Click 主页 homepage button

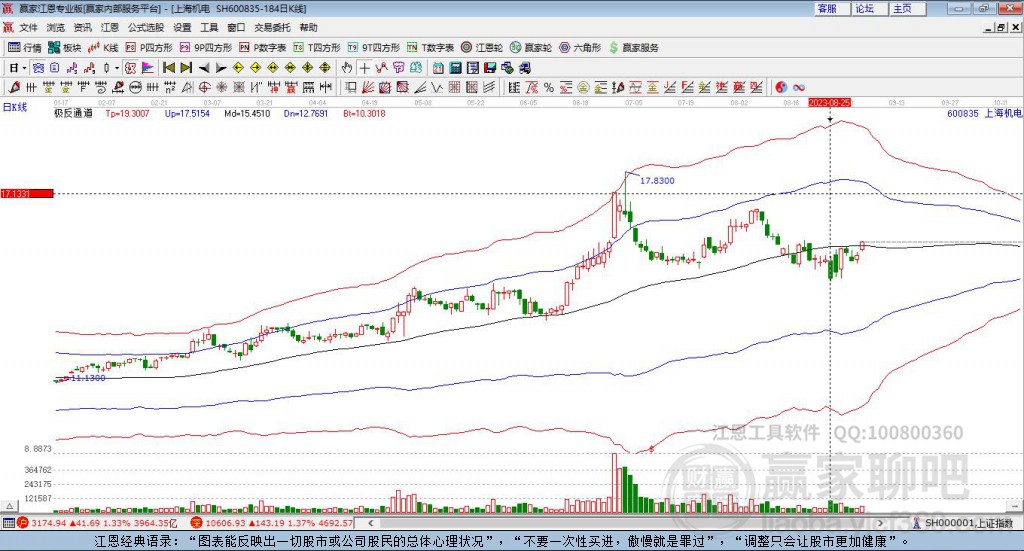coord(908,8)
